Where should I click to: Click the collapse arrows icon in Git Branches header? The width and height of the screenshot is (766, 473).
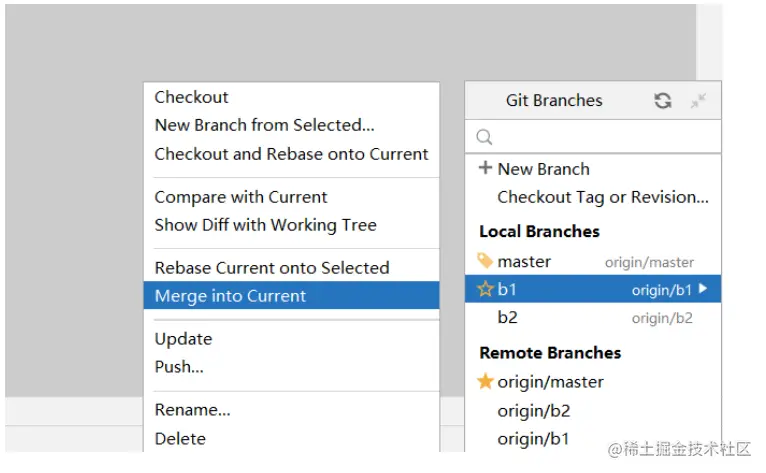(698, 100)
